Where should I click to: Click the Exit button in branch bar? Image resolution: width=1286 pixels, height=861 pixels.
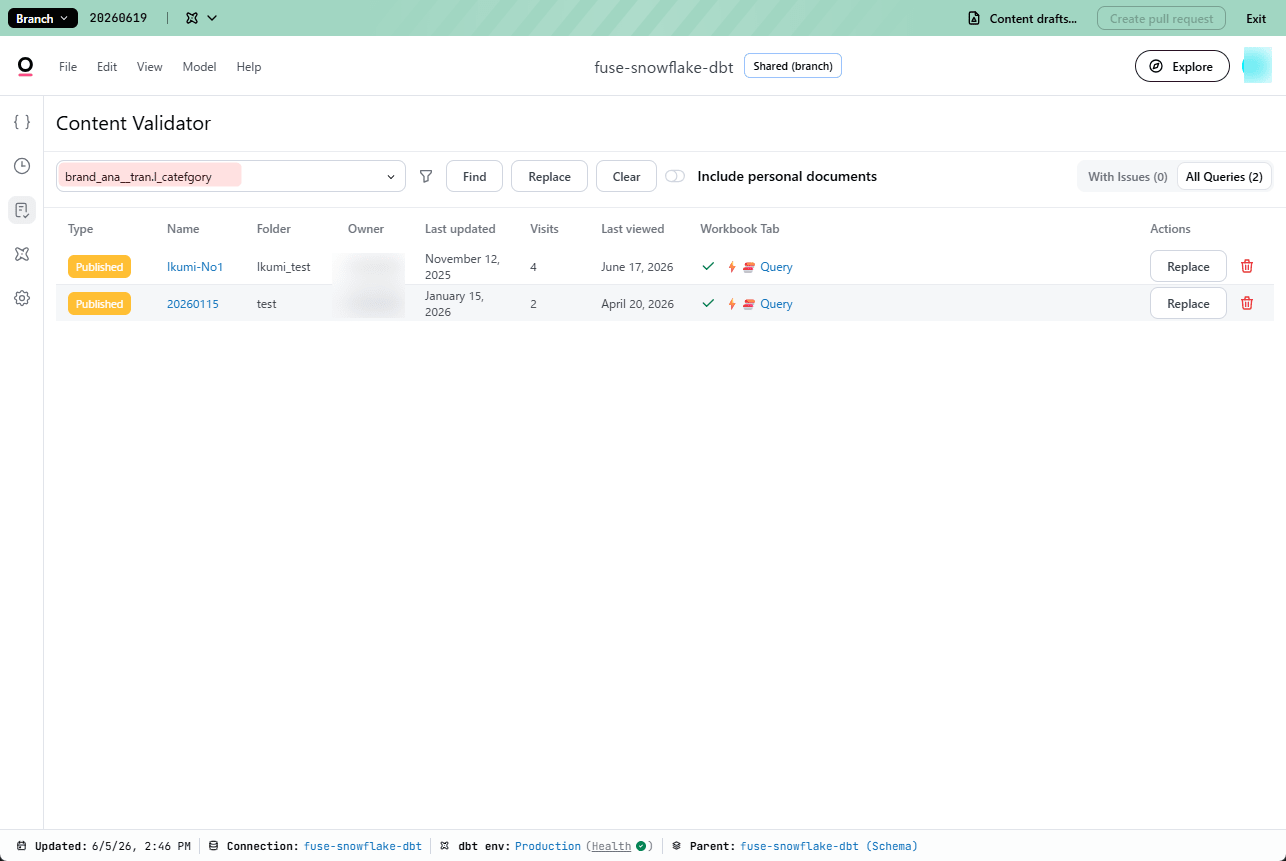1256,18
